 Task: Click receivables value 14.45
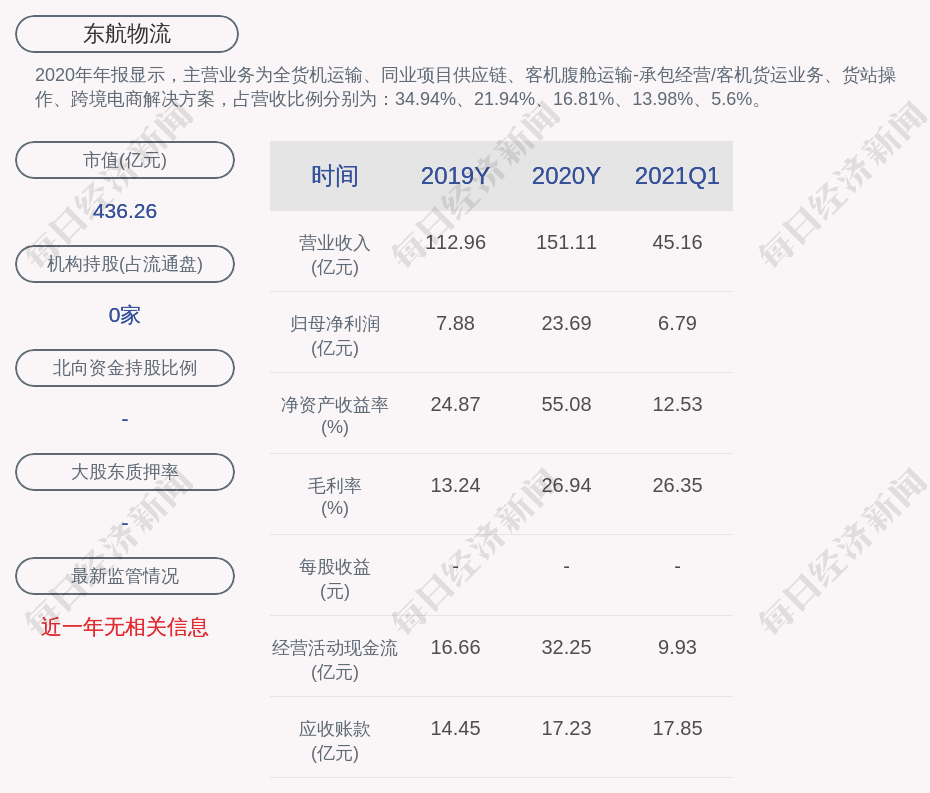click(456, 728)
